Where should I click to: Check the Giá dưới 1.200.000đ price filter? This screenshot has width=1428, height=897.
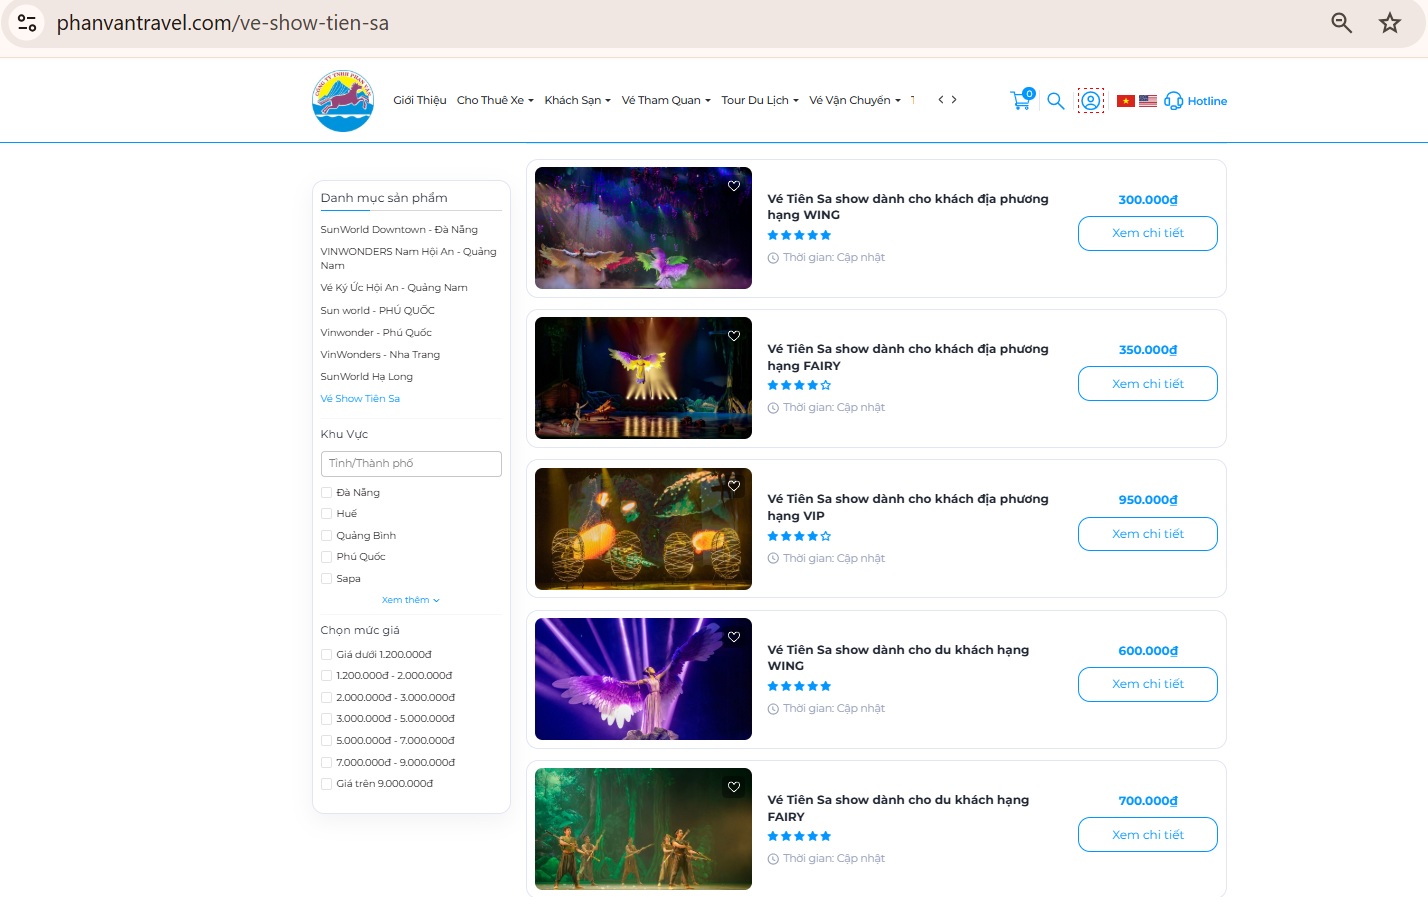326,654
